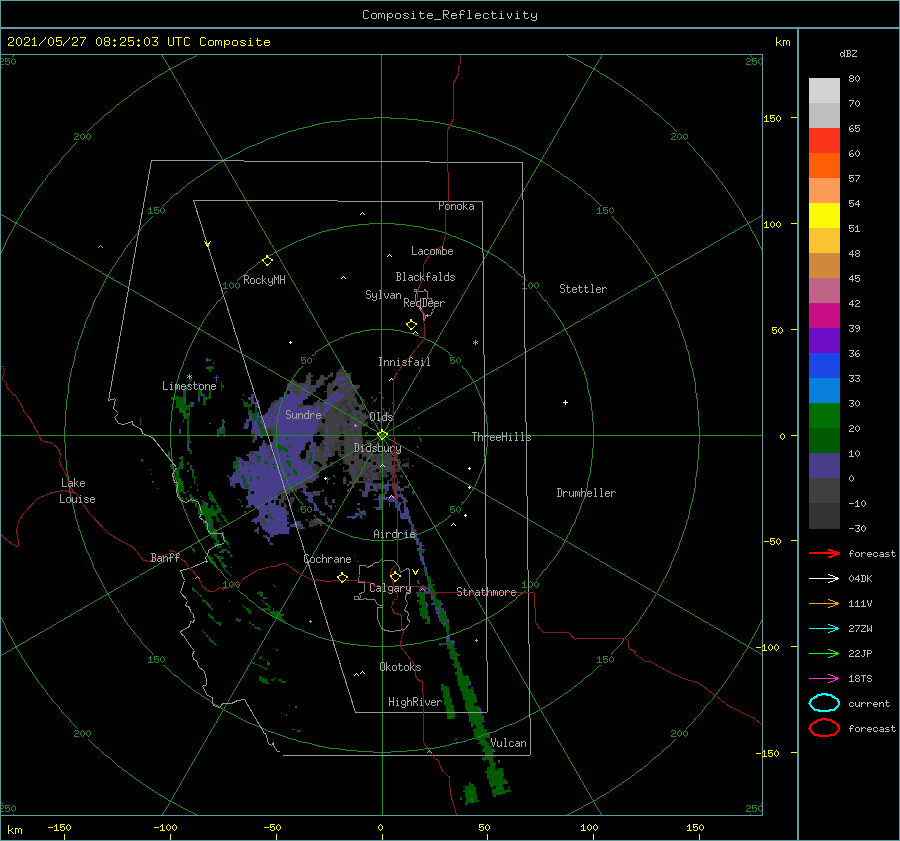900x841 pixels.
Task: Click the Composite_Reflectivity title
Action: pyautogui.click(x=450, y=15)
